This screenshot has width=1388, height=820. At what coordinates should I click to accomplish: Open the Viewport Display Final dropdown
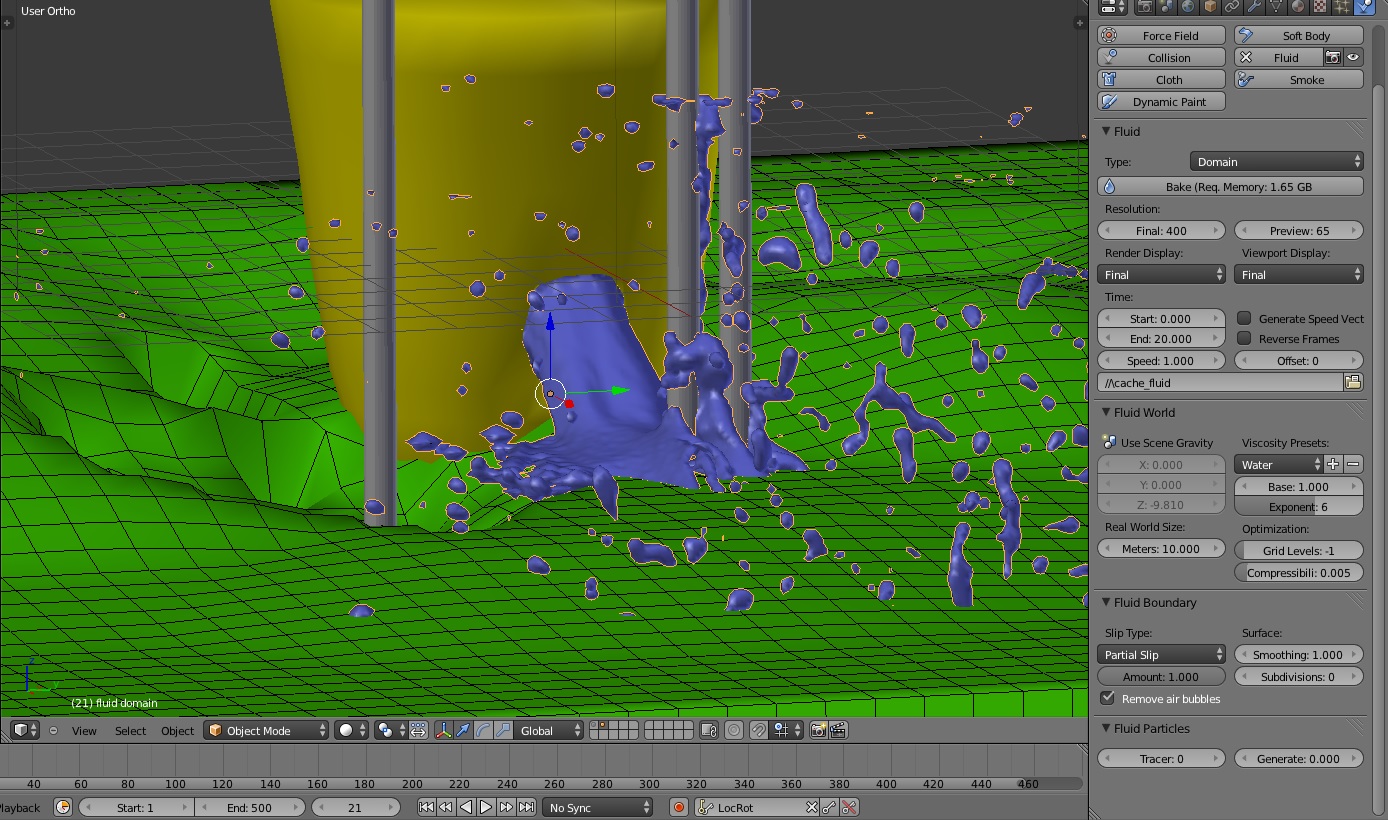click(x=1299, y=274)
